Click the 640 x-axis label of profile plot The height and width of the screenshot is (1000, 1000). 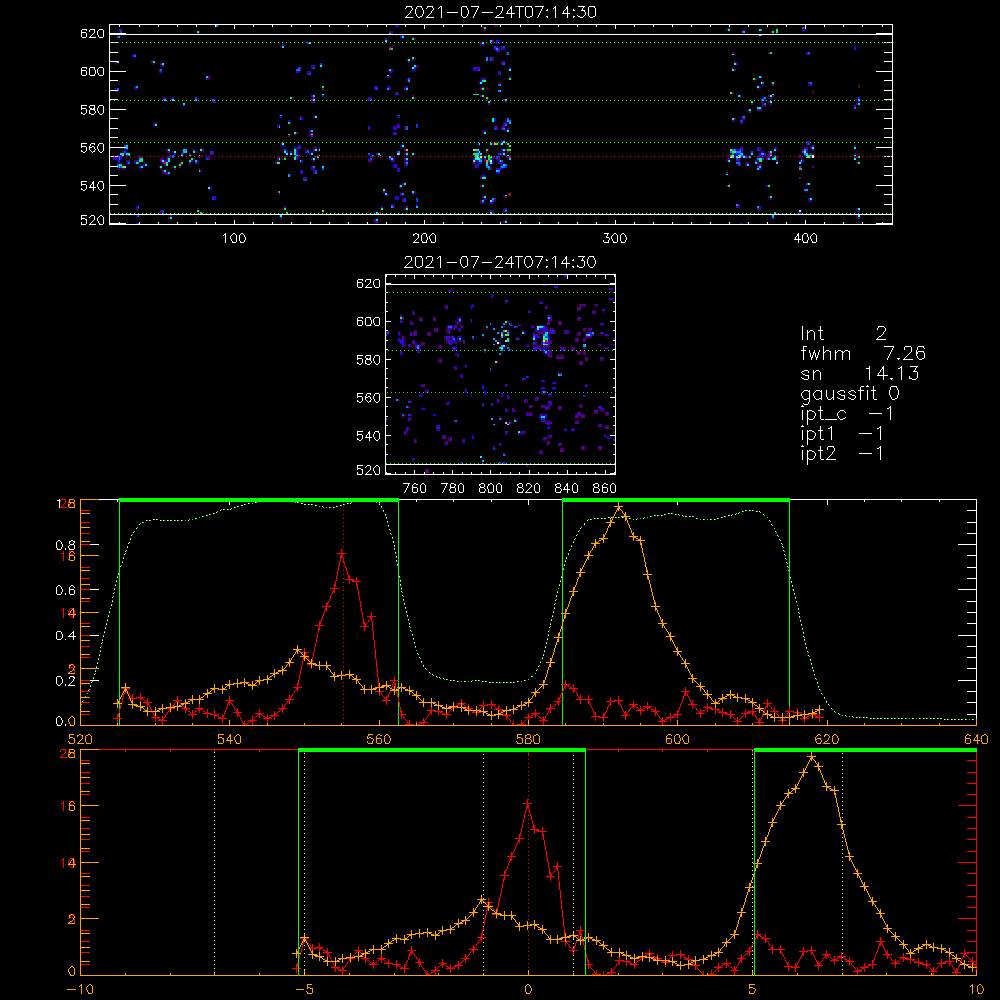976,739
